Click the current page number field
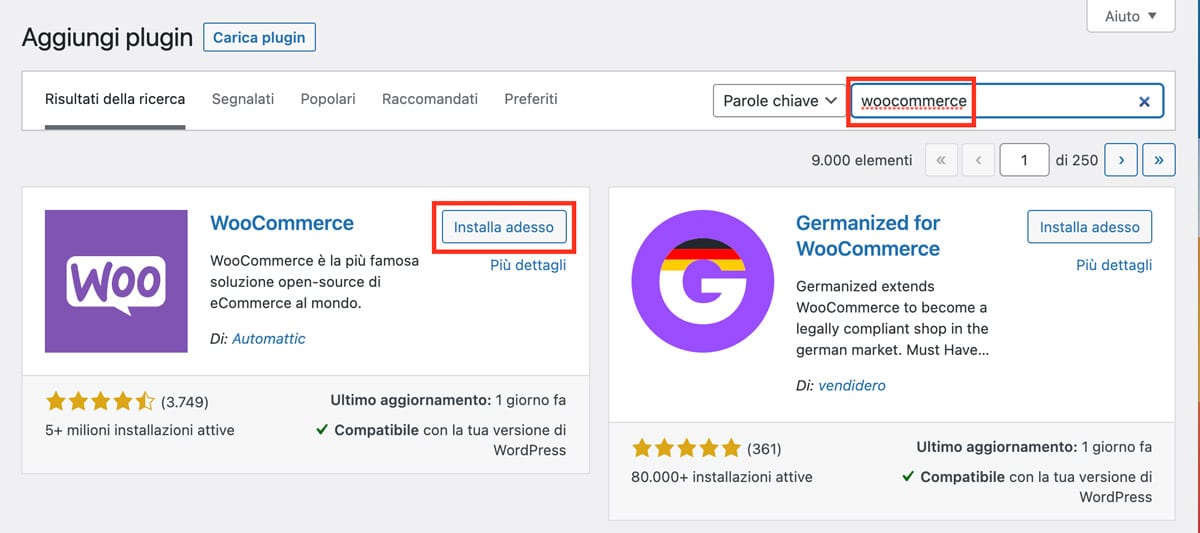Viewport: 1200px width, 533px height. [1023, 160]
